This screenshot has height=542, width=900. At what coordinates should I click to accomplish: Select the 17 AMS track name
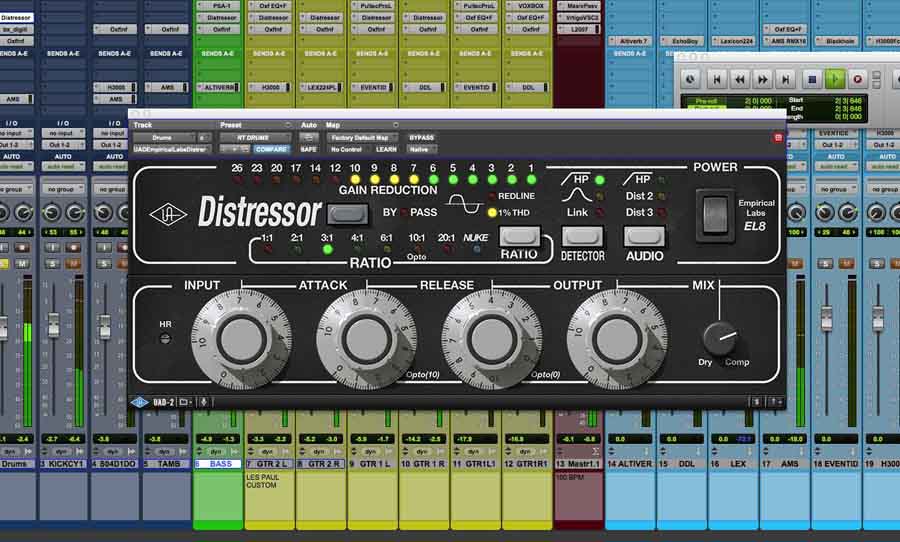[784, 464]
